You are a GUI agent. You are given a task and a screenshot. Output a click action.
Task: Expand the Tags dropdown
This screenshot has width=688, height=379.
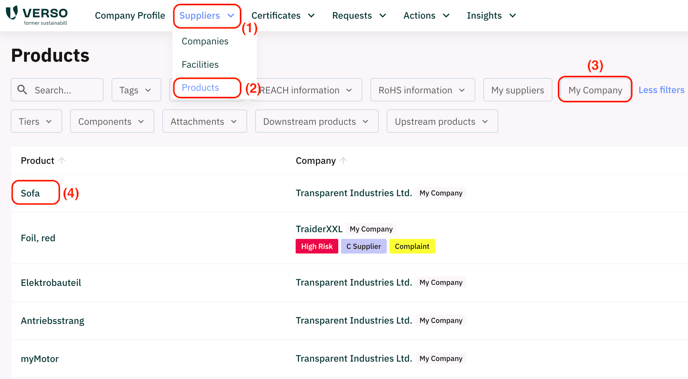136,90
